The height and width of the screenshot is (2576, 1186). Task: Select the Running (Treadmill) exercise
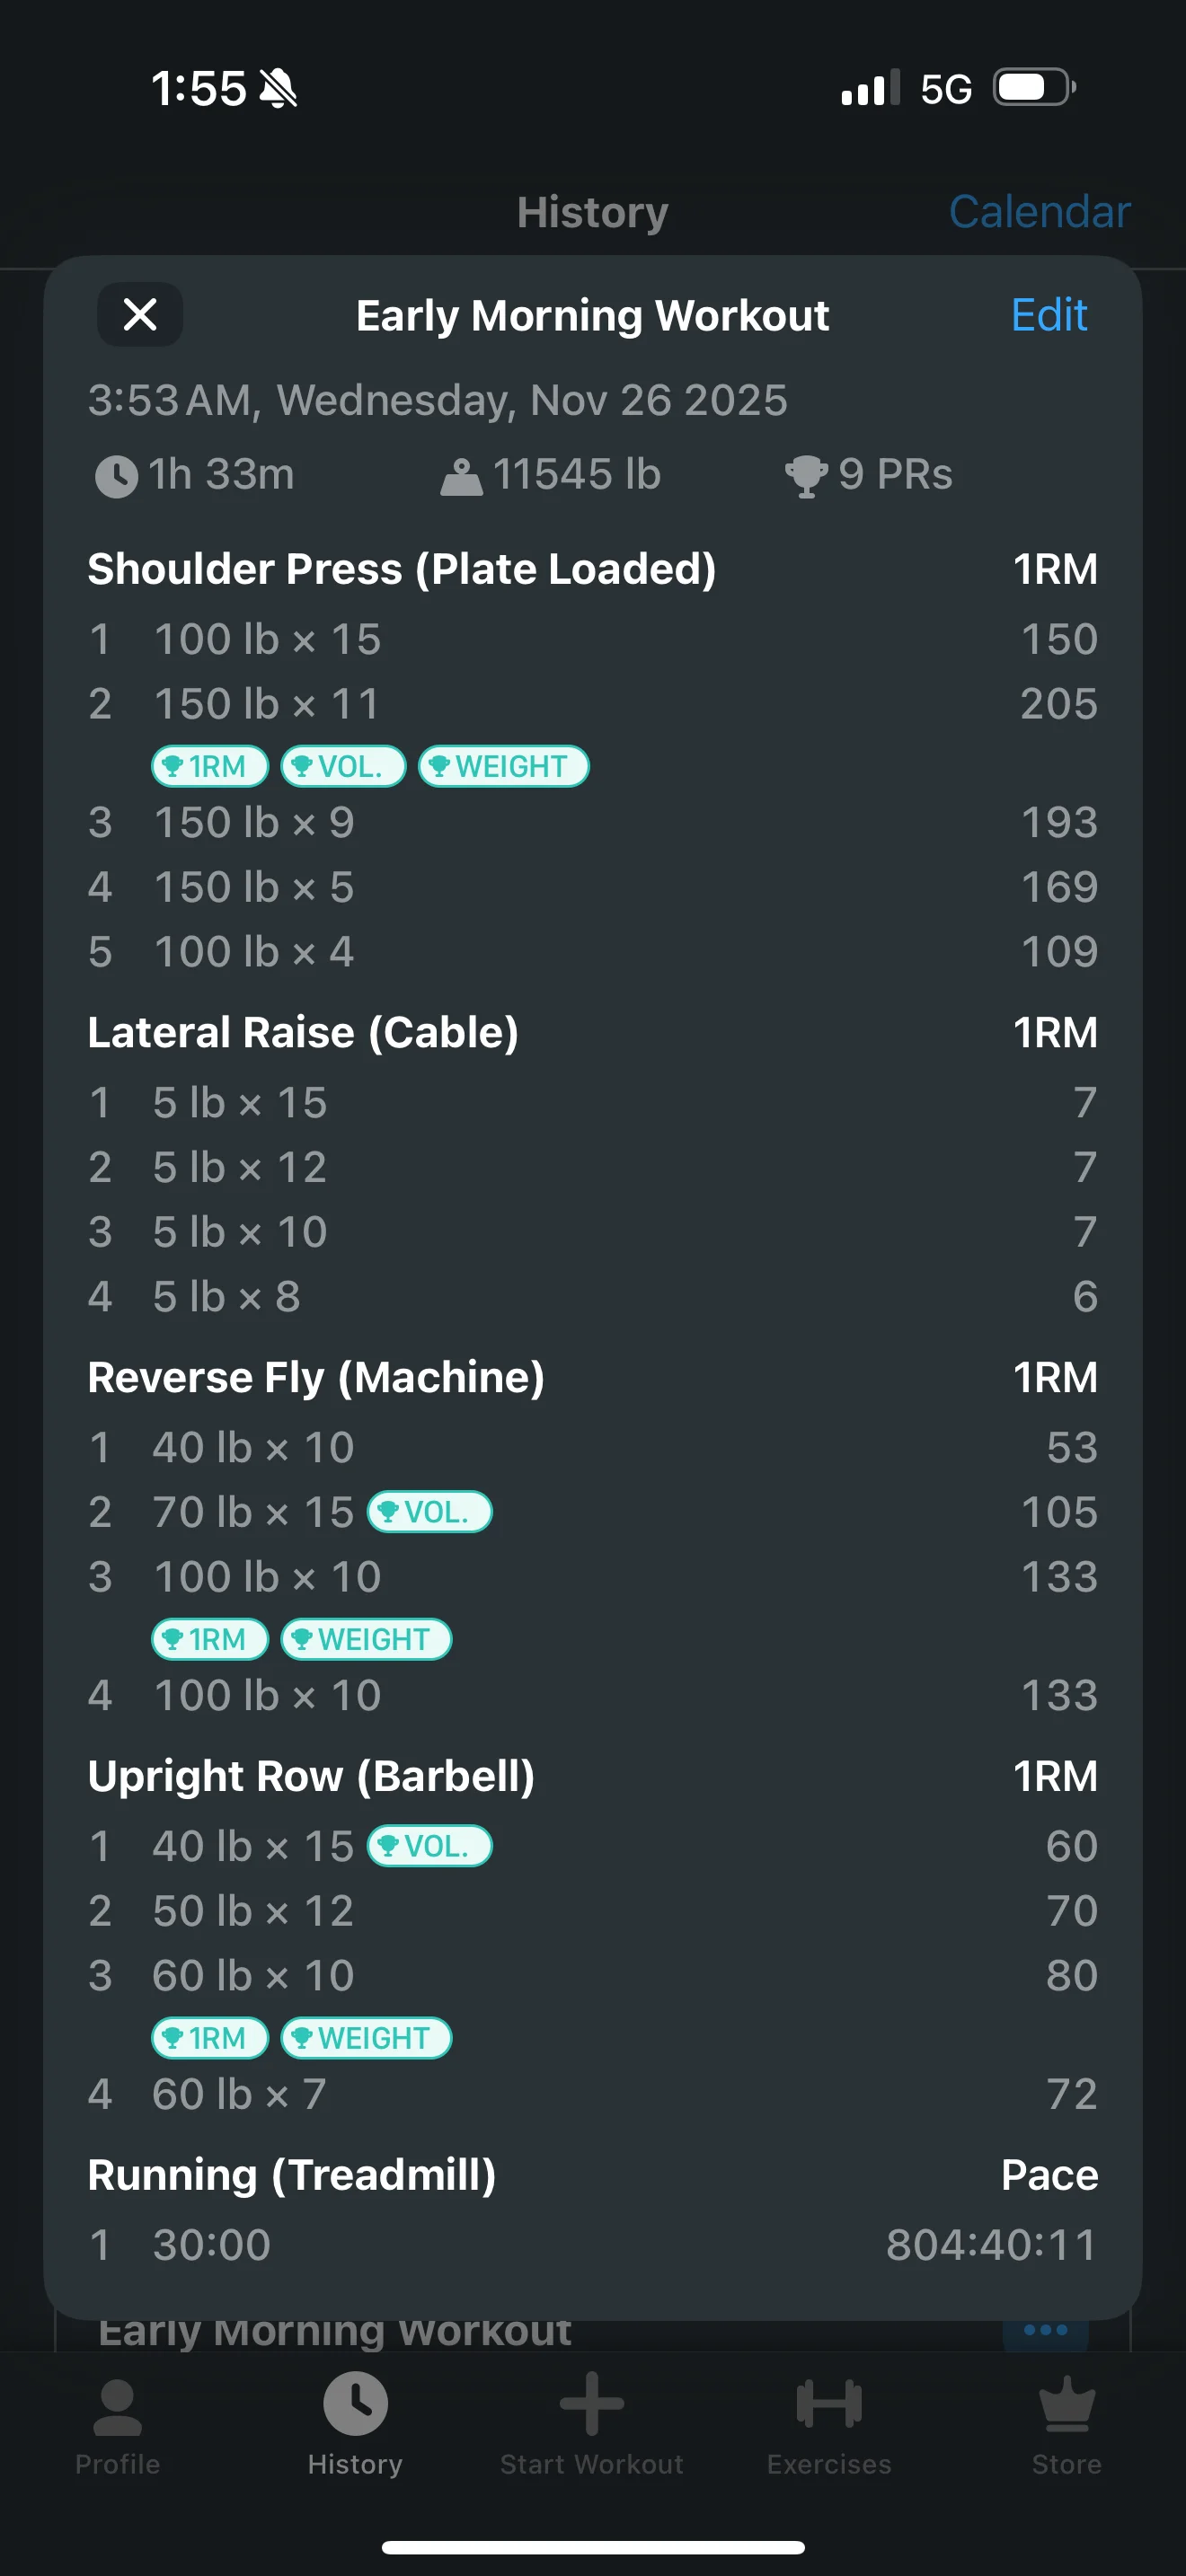[292, 2175]
